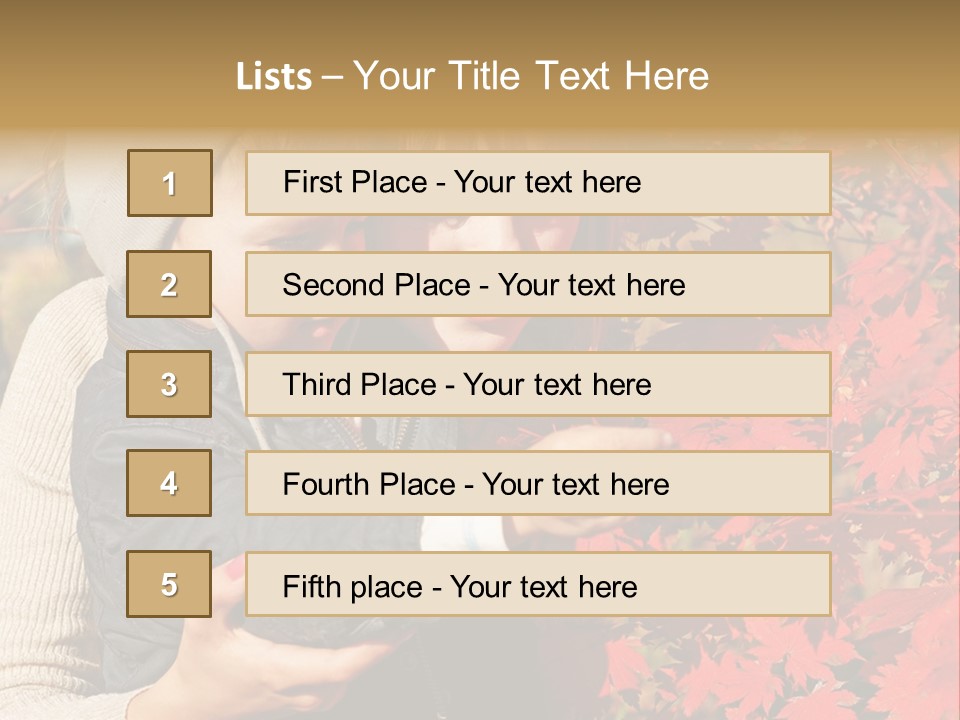Click the number 5 box
Image resolution: width=960 pixels, height=720 pixels.
click(169, 584)
